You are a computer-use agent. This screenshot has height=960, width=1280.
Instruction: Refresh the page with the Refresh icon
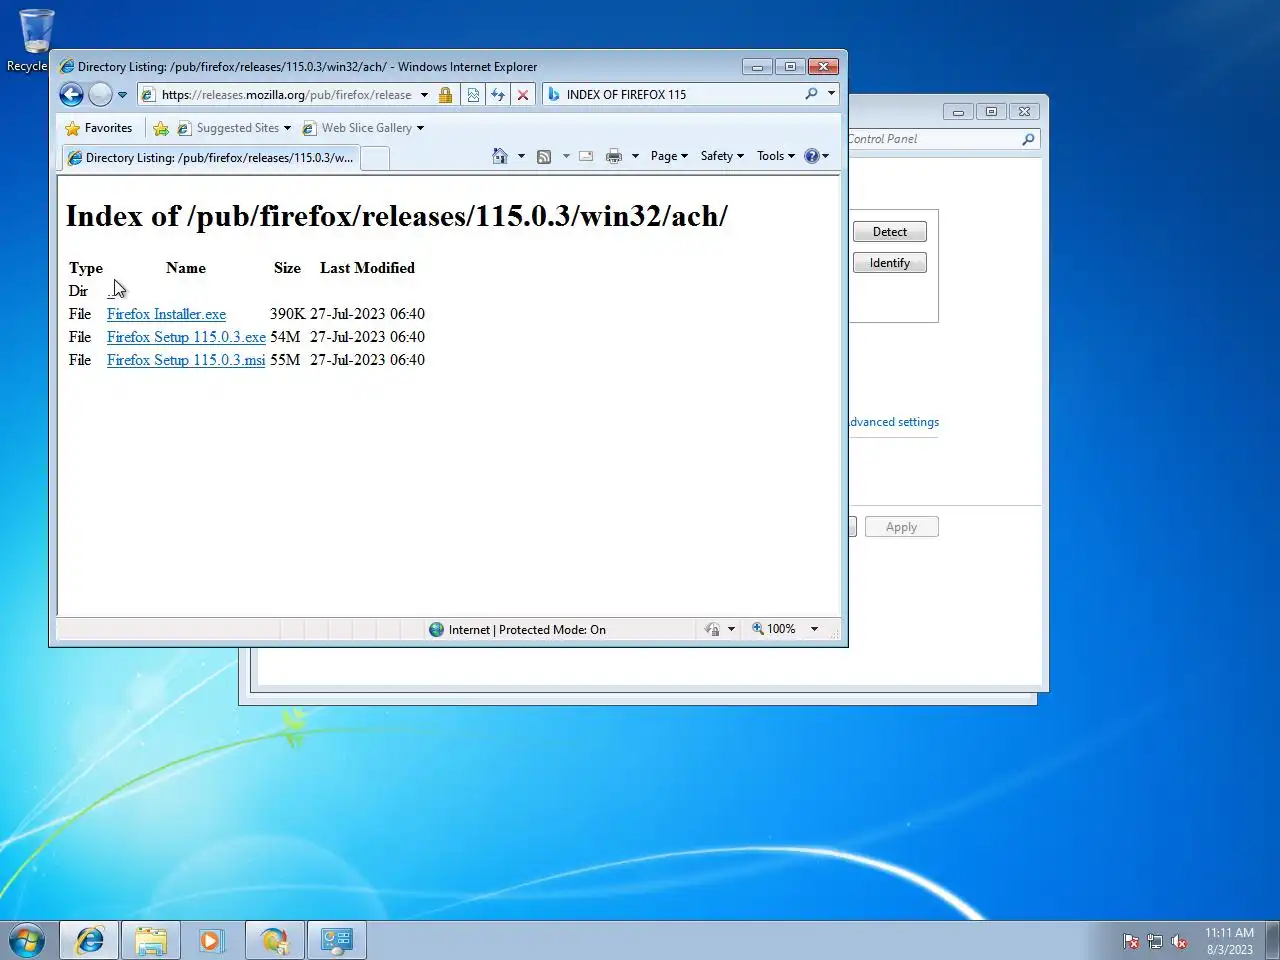coord(497,95)
